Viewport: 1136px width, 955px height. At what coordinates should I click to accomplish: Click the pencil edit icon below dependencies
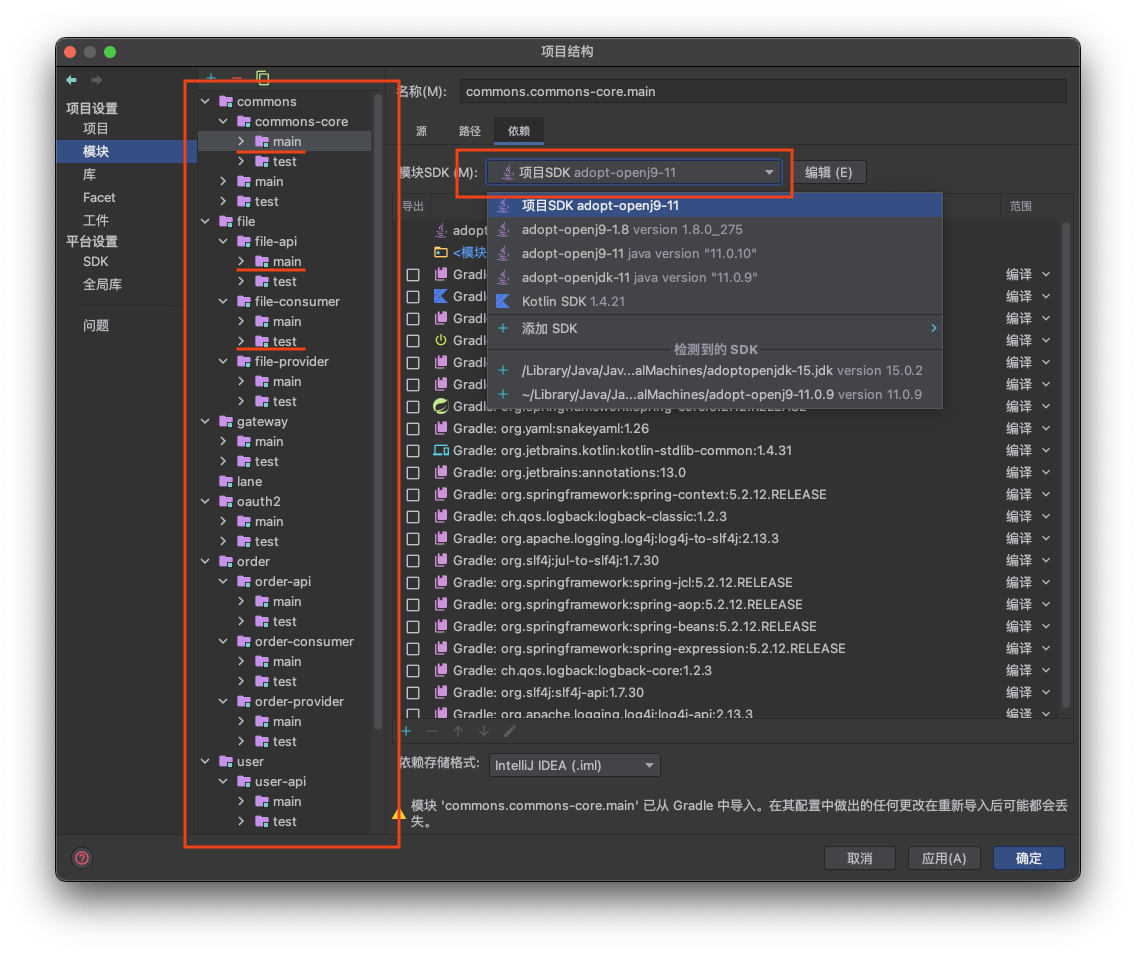[x=510, y=731]
